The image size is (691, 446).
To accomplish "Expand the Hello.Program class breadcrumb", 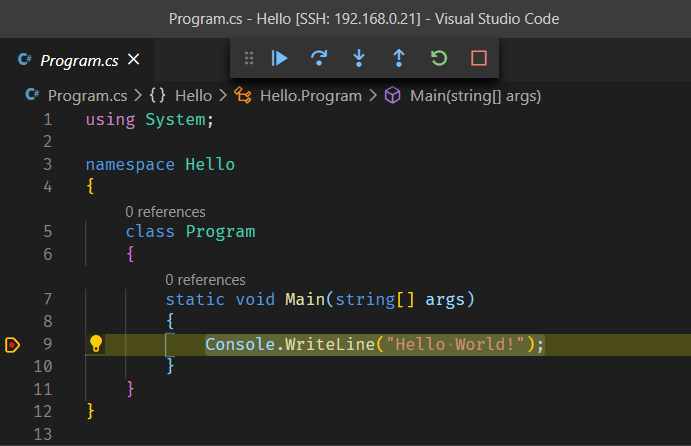I will [311, 96].
